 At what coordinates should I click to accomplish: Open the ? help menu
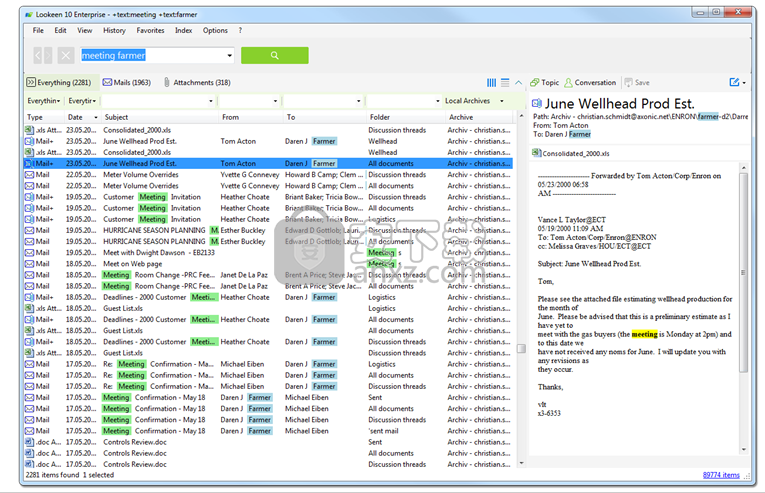click(240, 30)
